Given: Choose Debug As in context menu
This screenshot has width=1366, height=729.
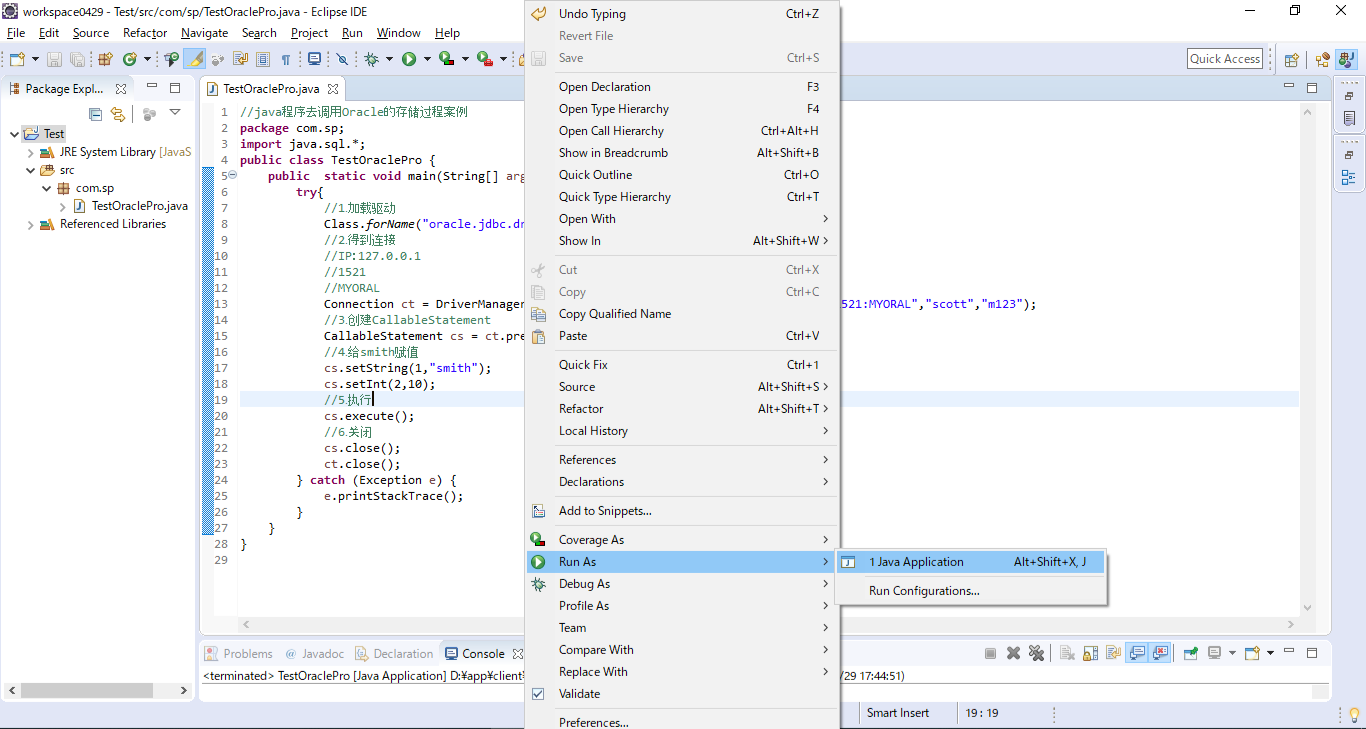Looking at the screenshot, I should (682, 584).
